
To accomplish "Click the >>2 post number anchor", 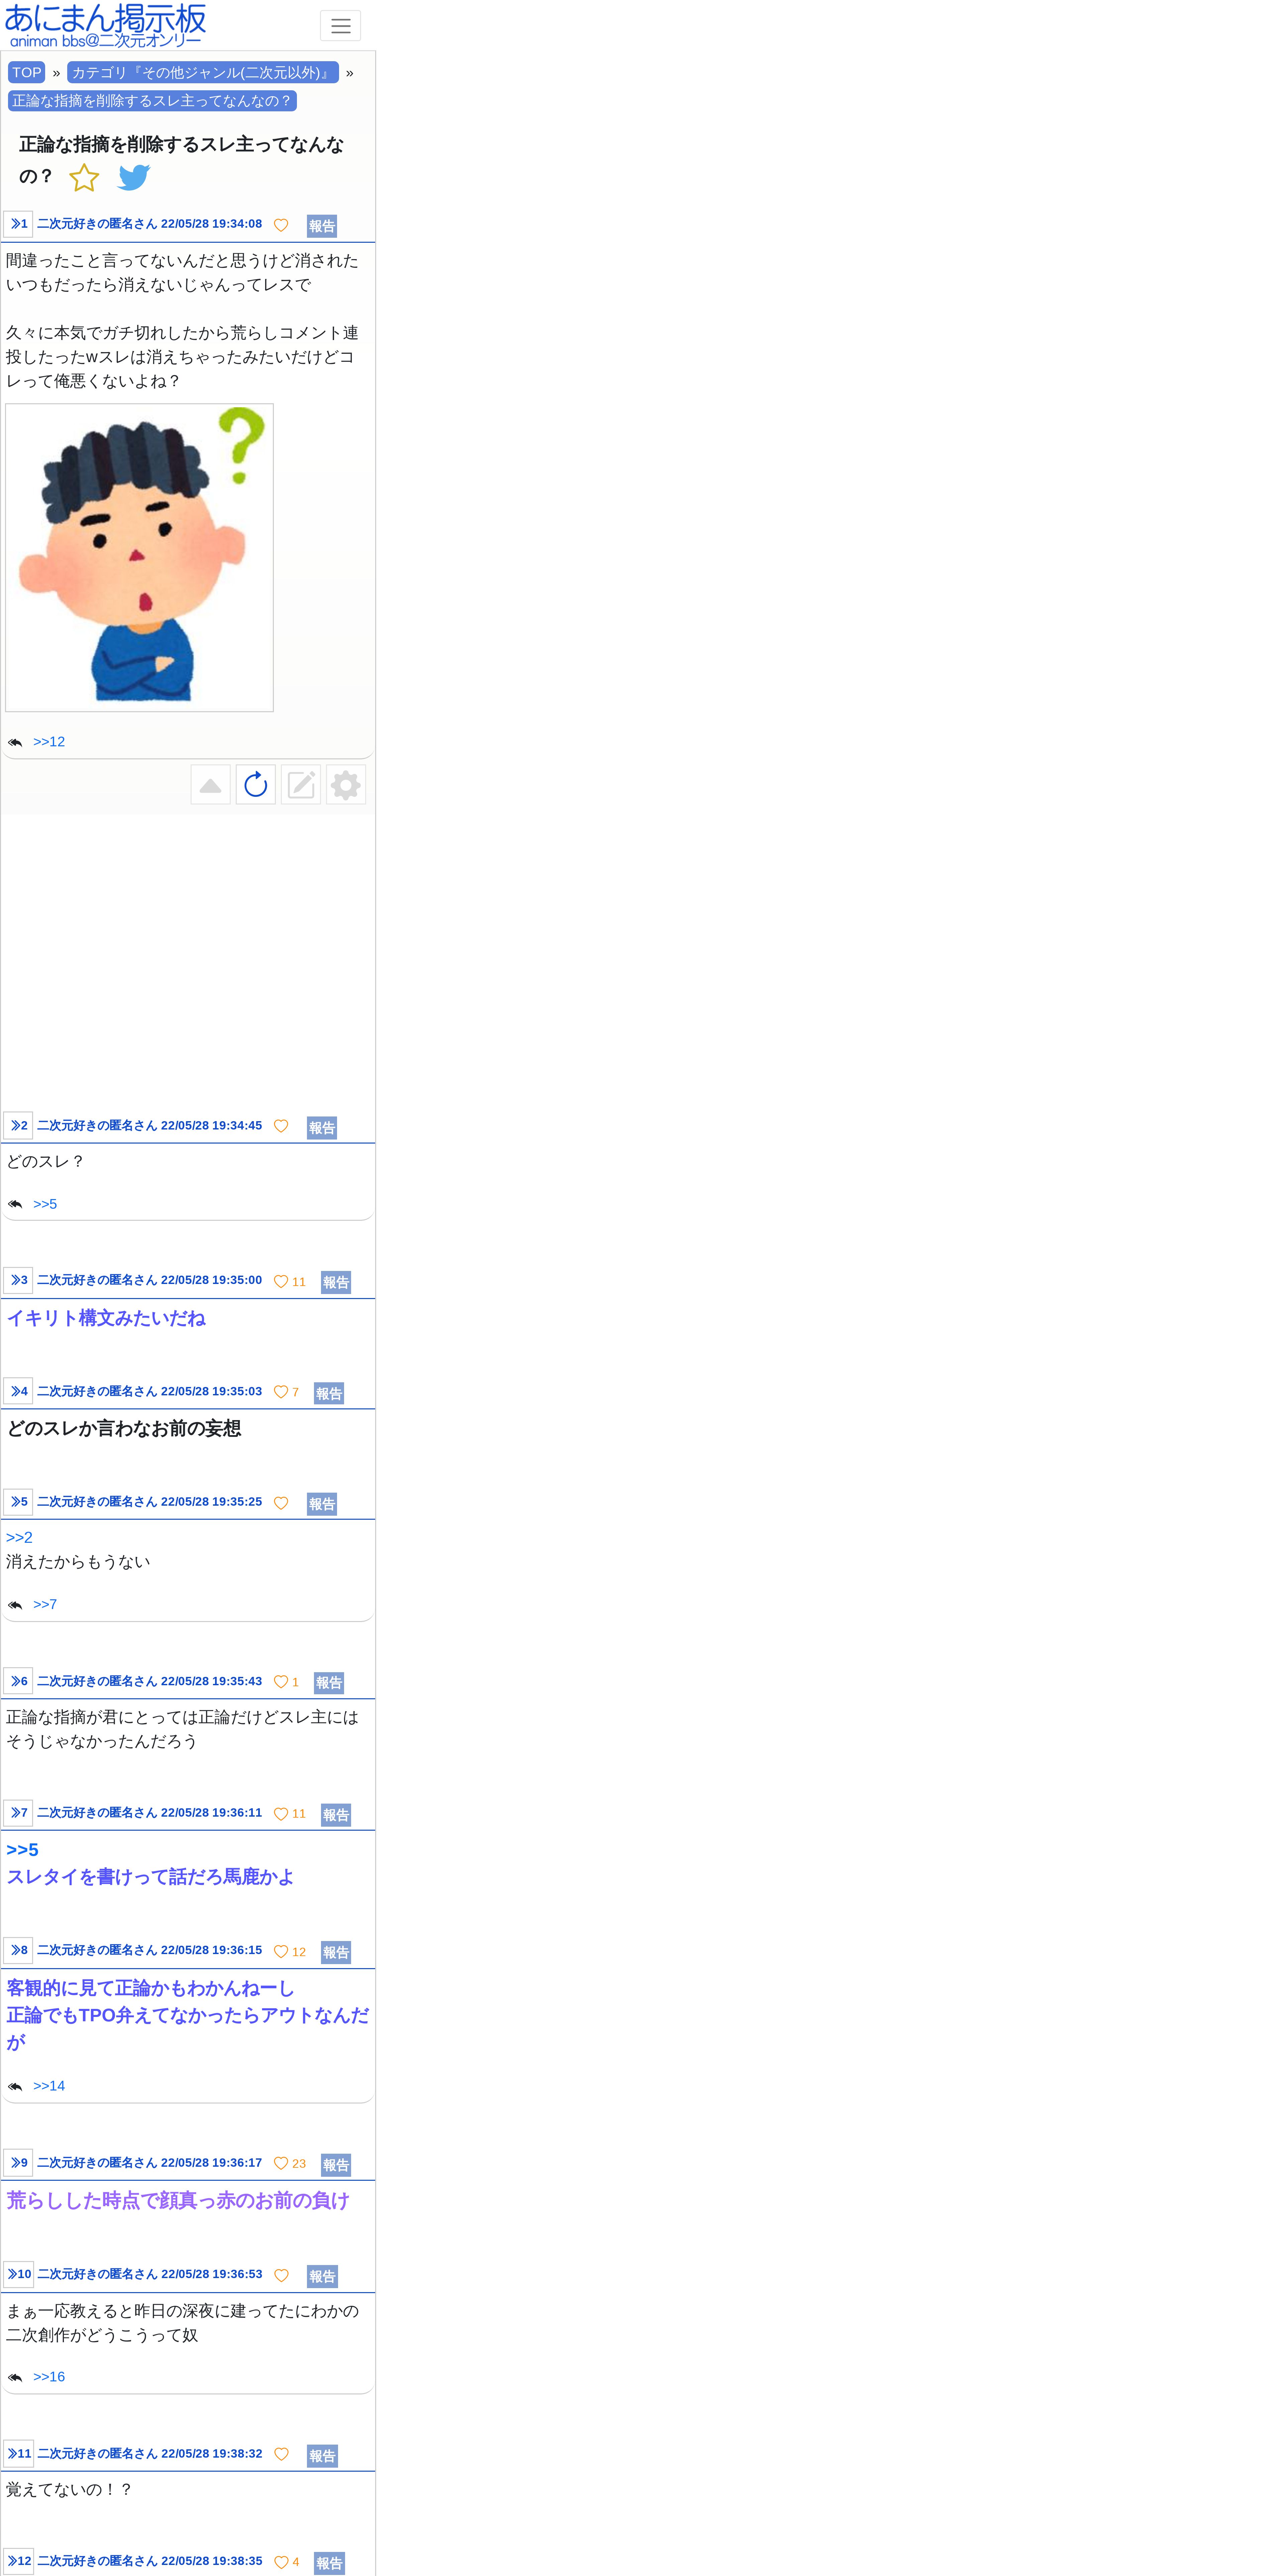I will click(18, 1126).
